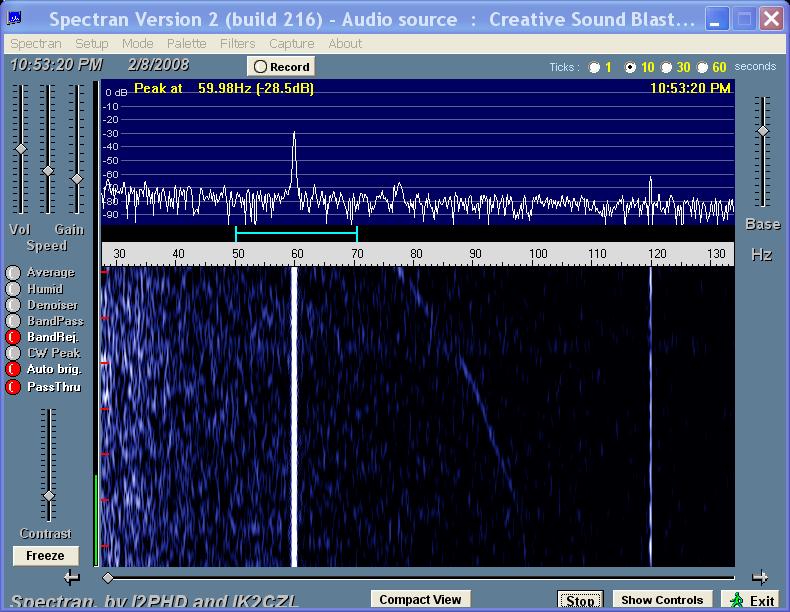Image resolution: width=790 pixels, height=612 pixels.
Task: Open the Capture menu
Action: pos(292,44)
